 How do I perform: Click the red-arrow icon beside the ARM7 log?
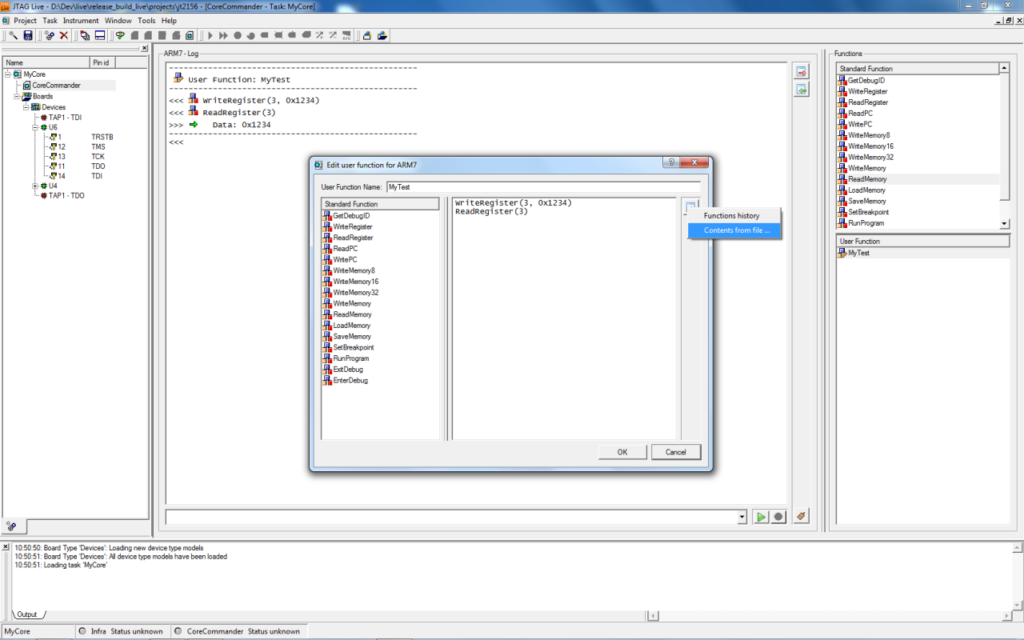(801, 71)
